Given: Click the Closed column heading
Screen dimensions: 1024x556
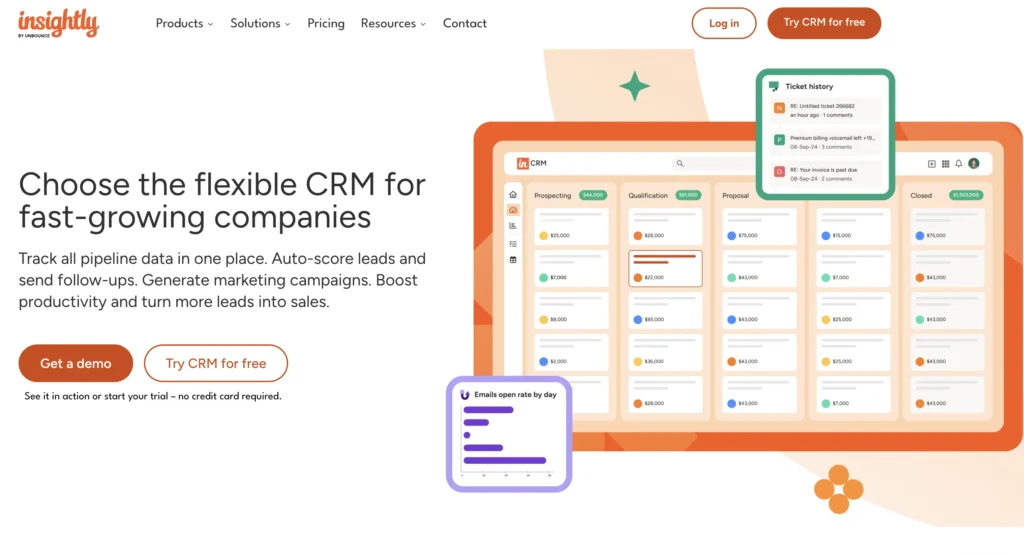Looking at the screenshot, I should (921, 195).
